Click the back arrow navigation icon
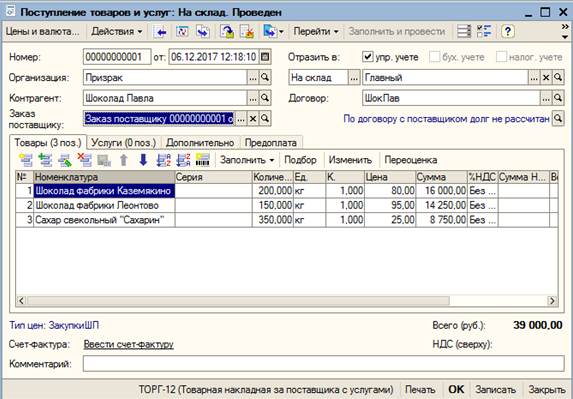This screenshot has height=399, width=573. coord(160,32)
